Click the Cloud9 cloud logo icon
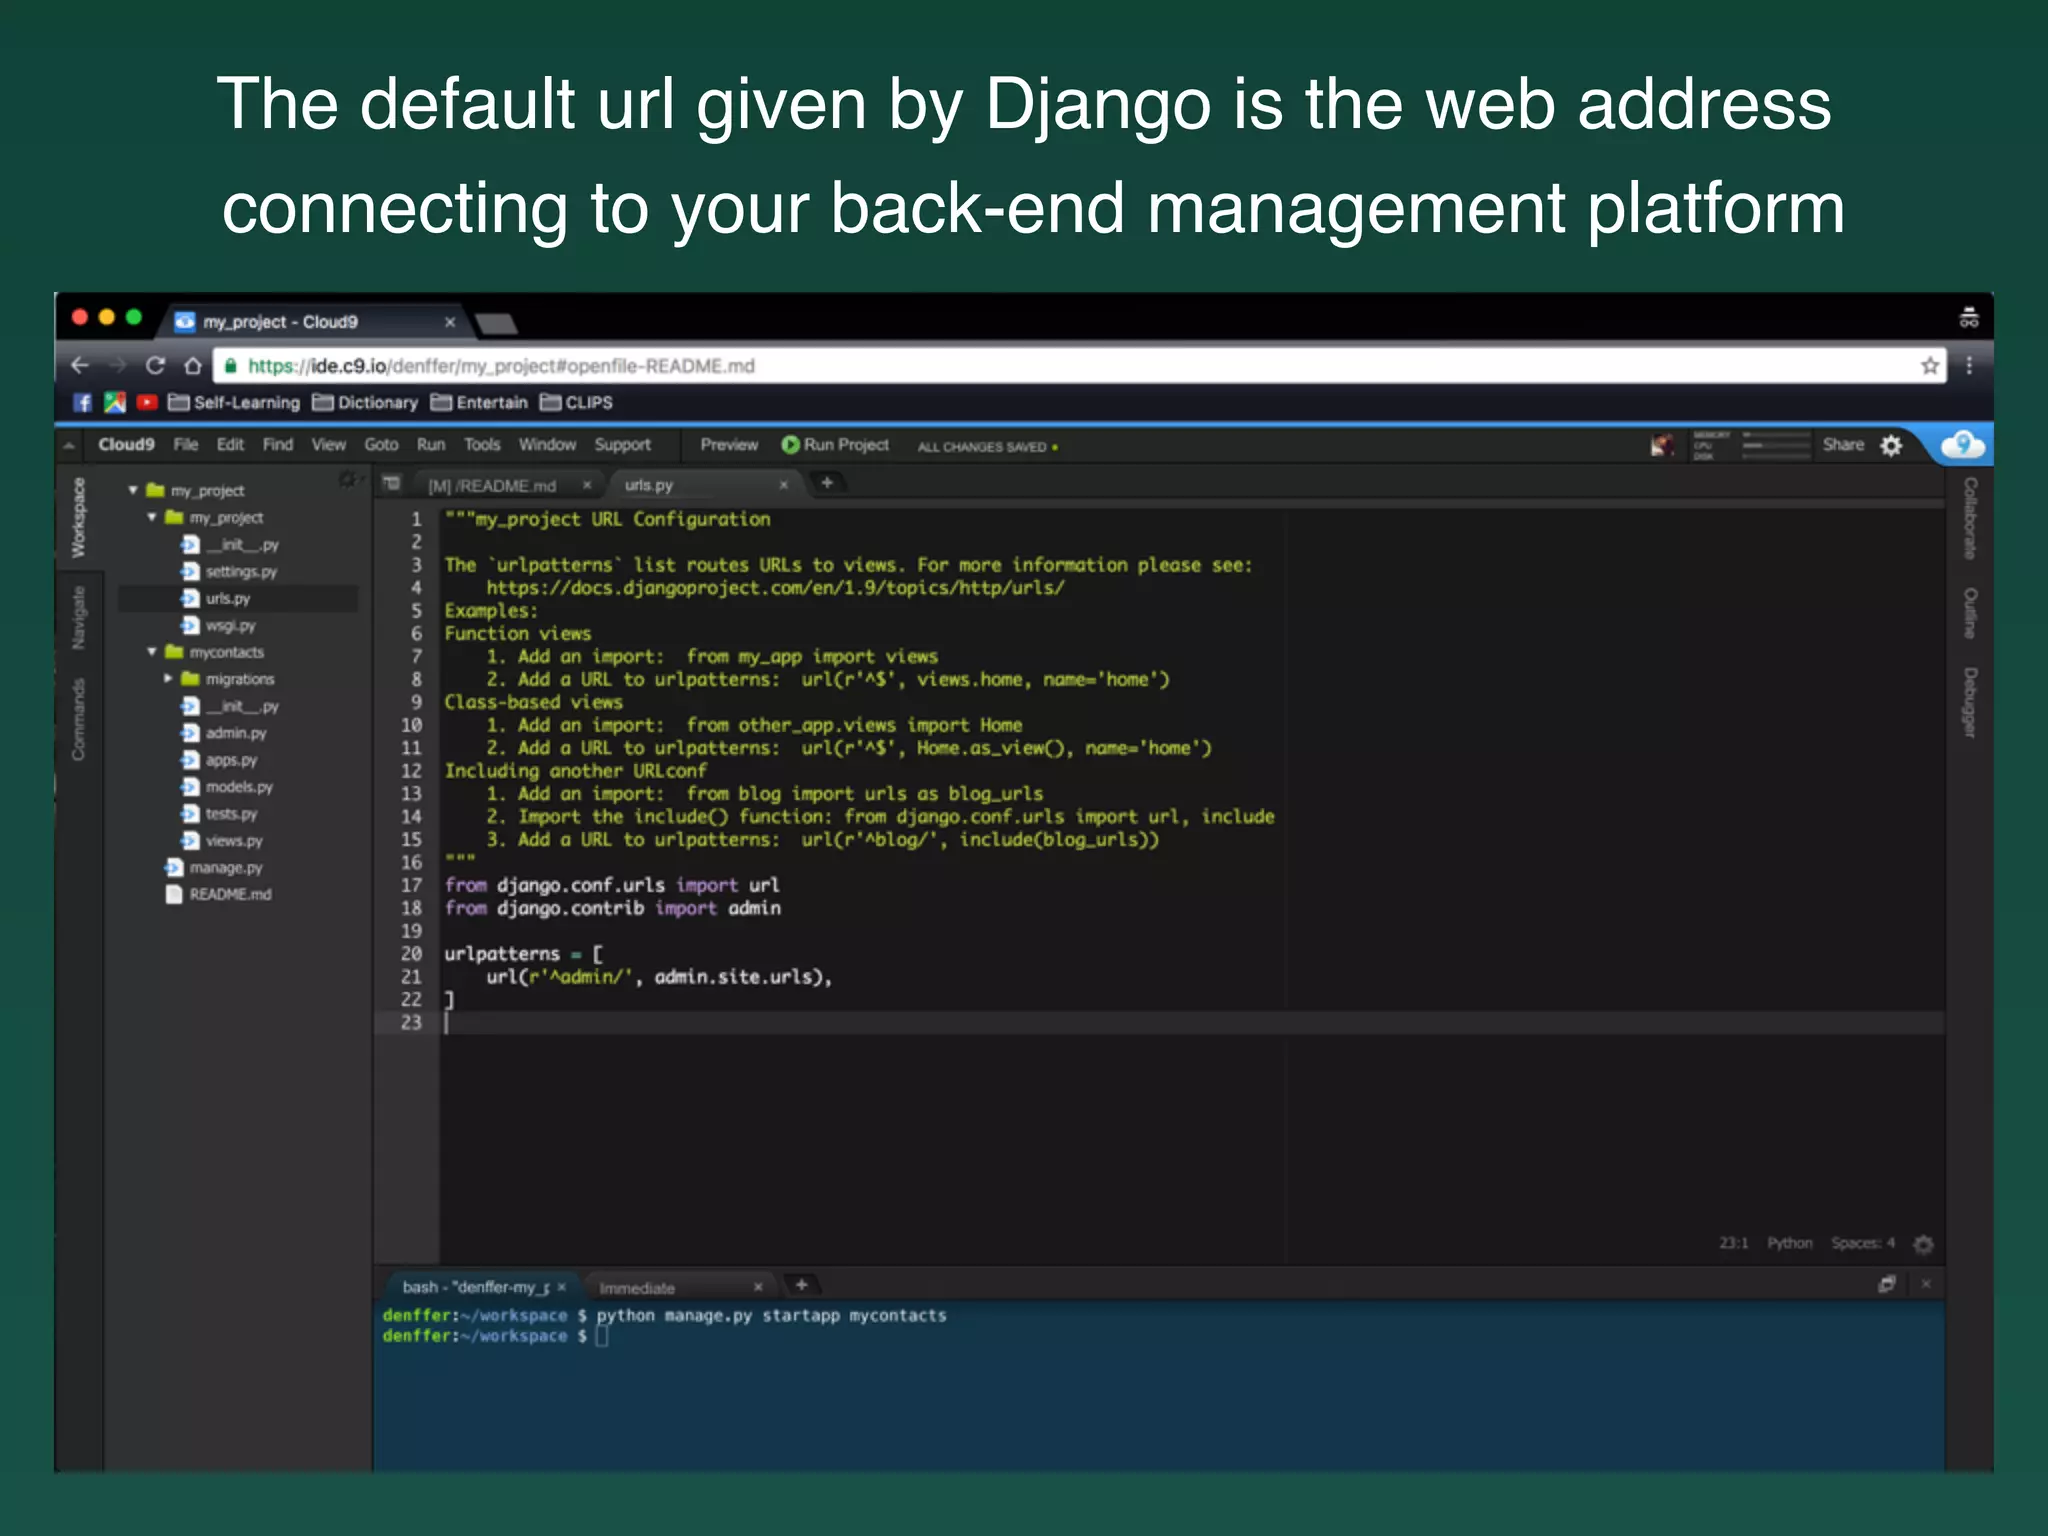 click(1962, 444)
